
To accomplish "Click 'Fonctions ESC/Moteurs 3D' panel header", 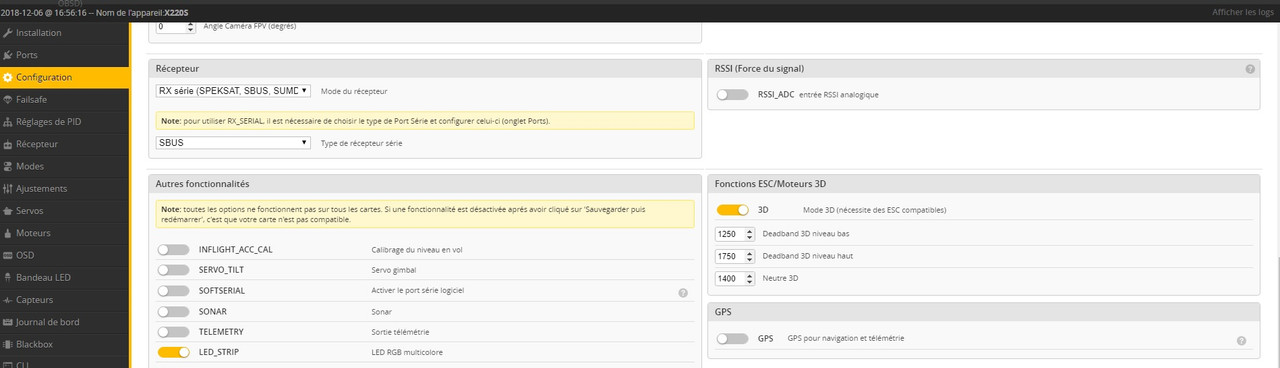I will pos(983,184).
